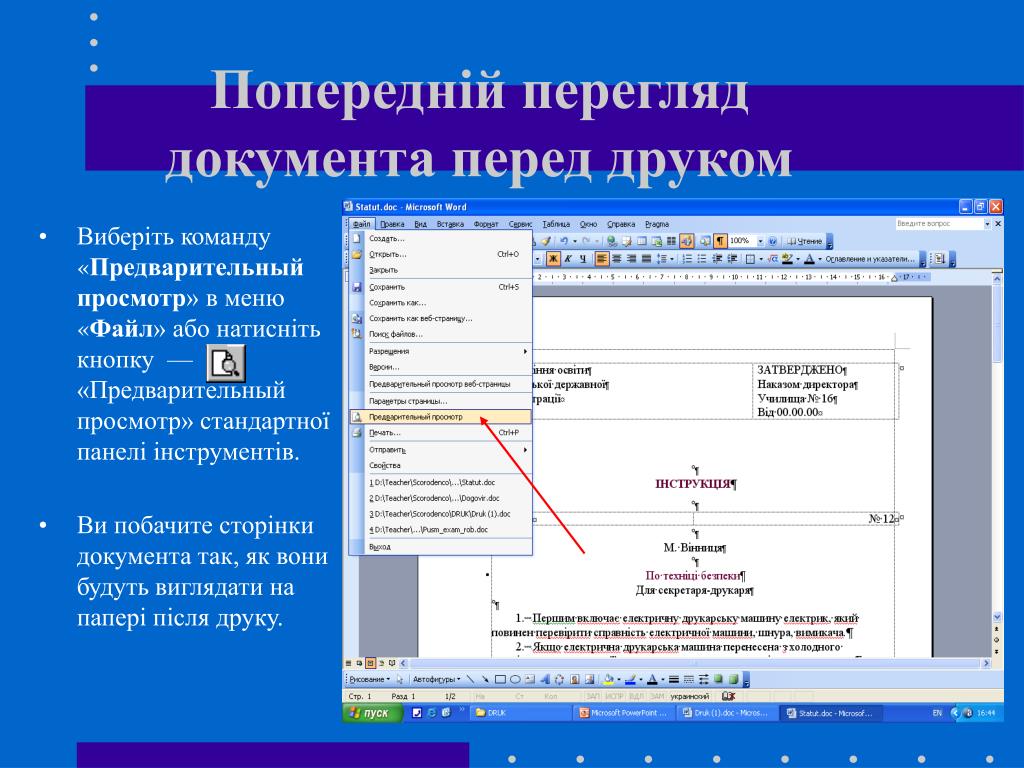Toggle Italic (К) formatting

[x=568, y=259]
